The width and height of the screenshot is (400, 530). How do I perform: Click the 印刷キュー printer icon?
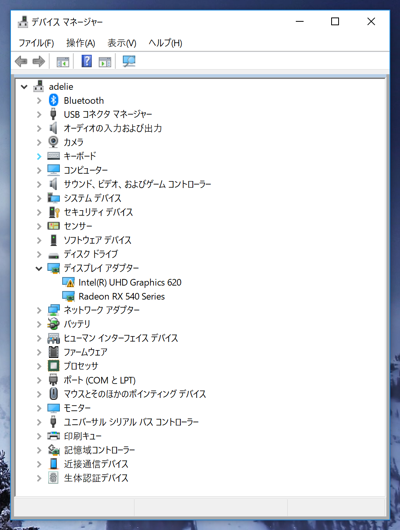(53, 436)
